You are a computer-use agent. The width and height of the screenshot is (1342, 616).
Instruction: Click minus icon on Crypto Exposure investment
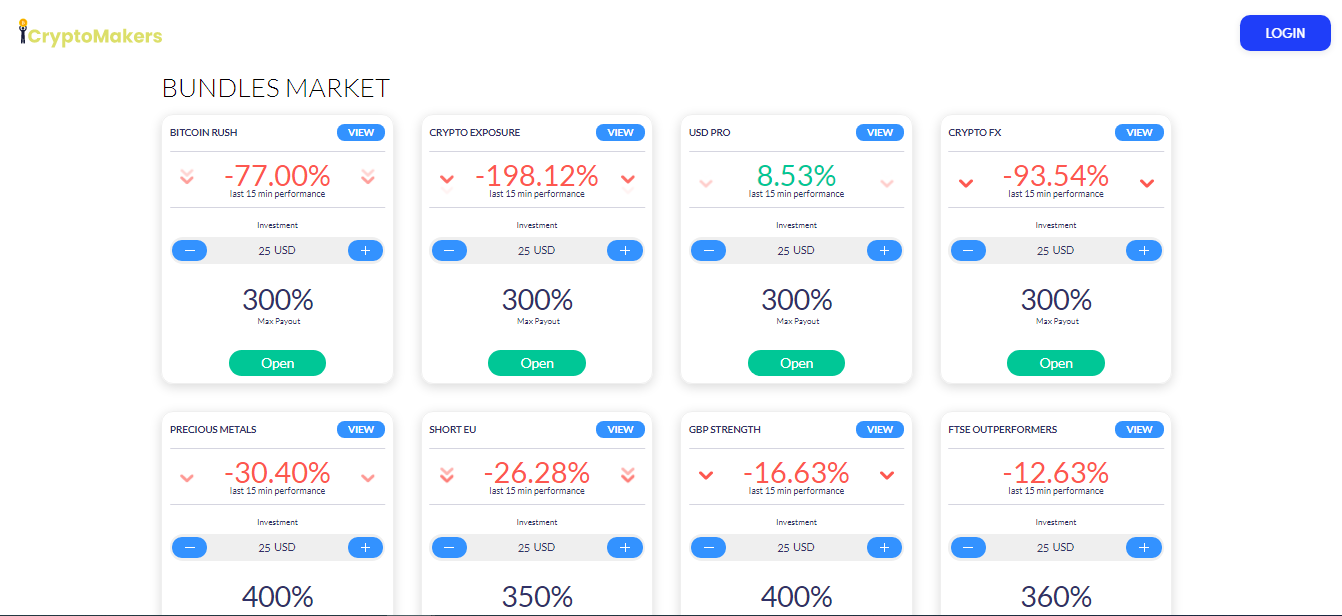tap(449, 250)
